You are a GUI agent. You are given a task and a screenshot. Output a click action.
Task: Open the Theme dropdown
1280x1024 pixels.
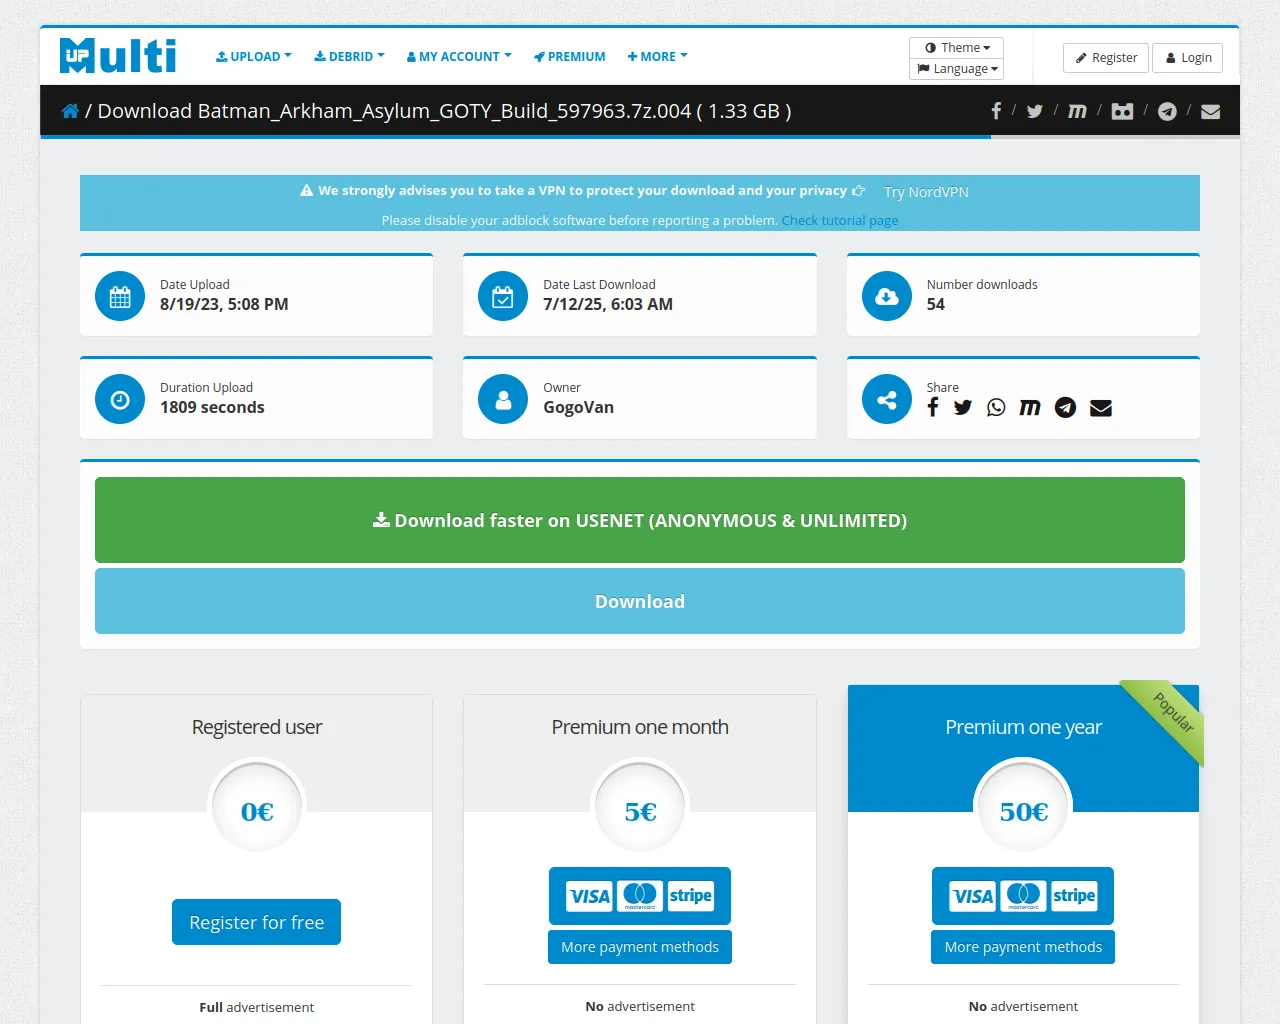957,47
